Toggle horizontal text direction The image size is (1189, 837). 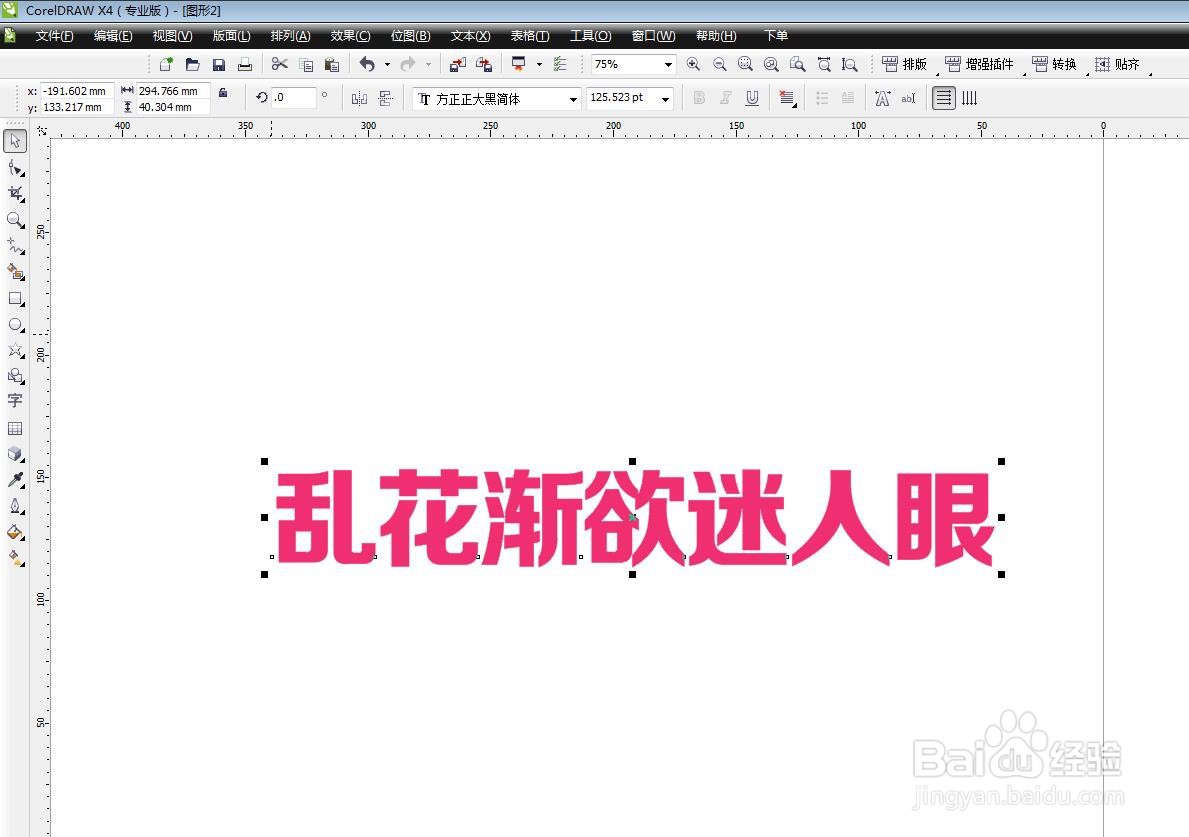coord(943,98)
